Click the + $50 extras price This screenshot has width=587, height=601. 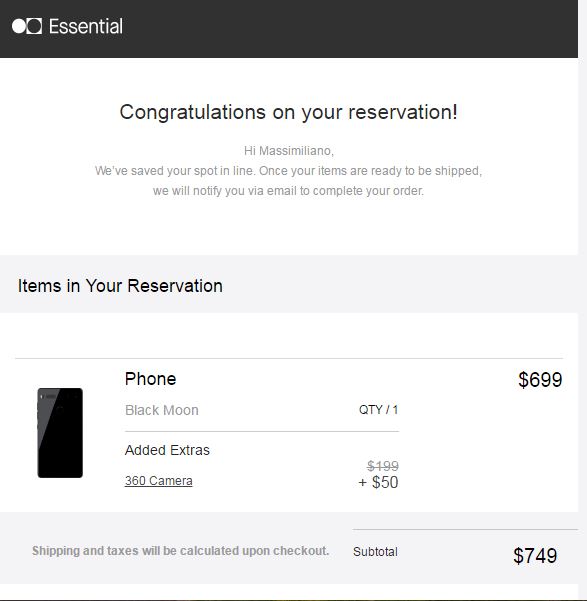pos(378,482)
